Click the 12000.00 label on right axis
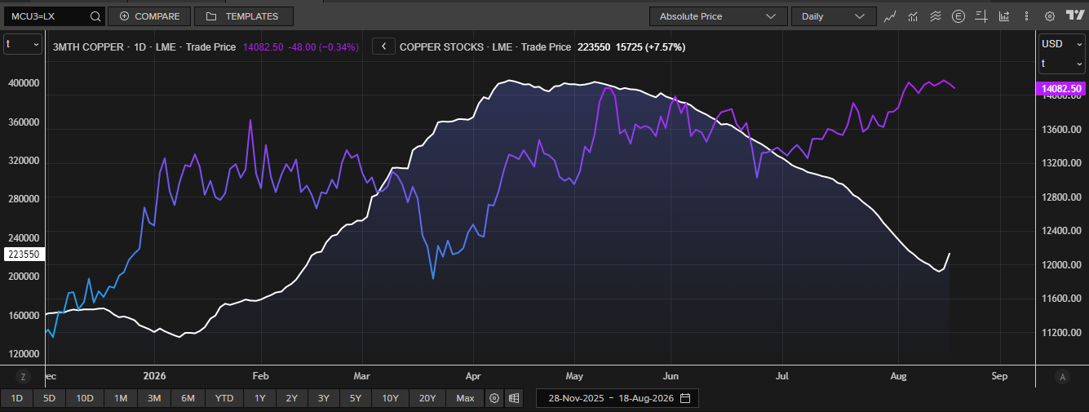 [1061, 265]
